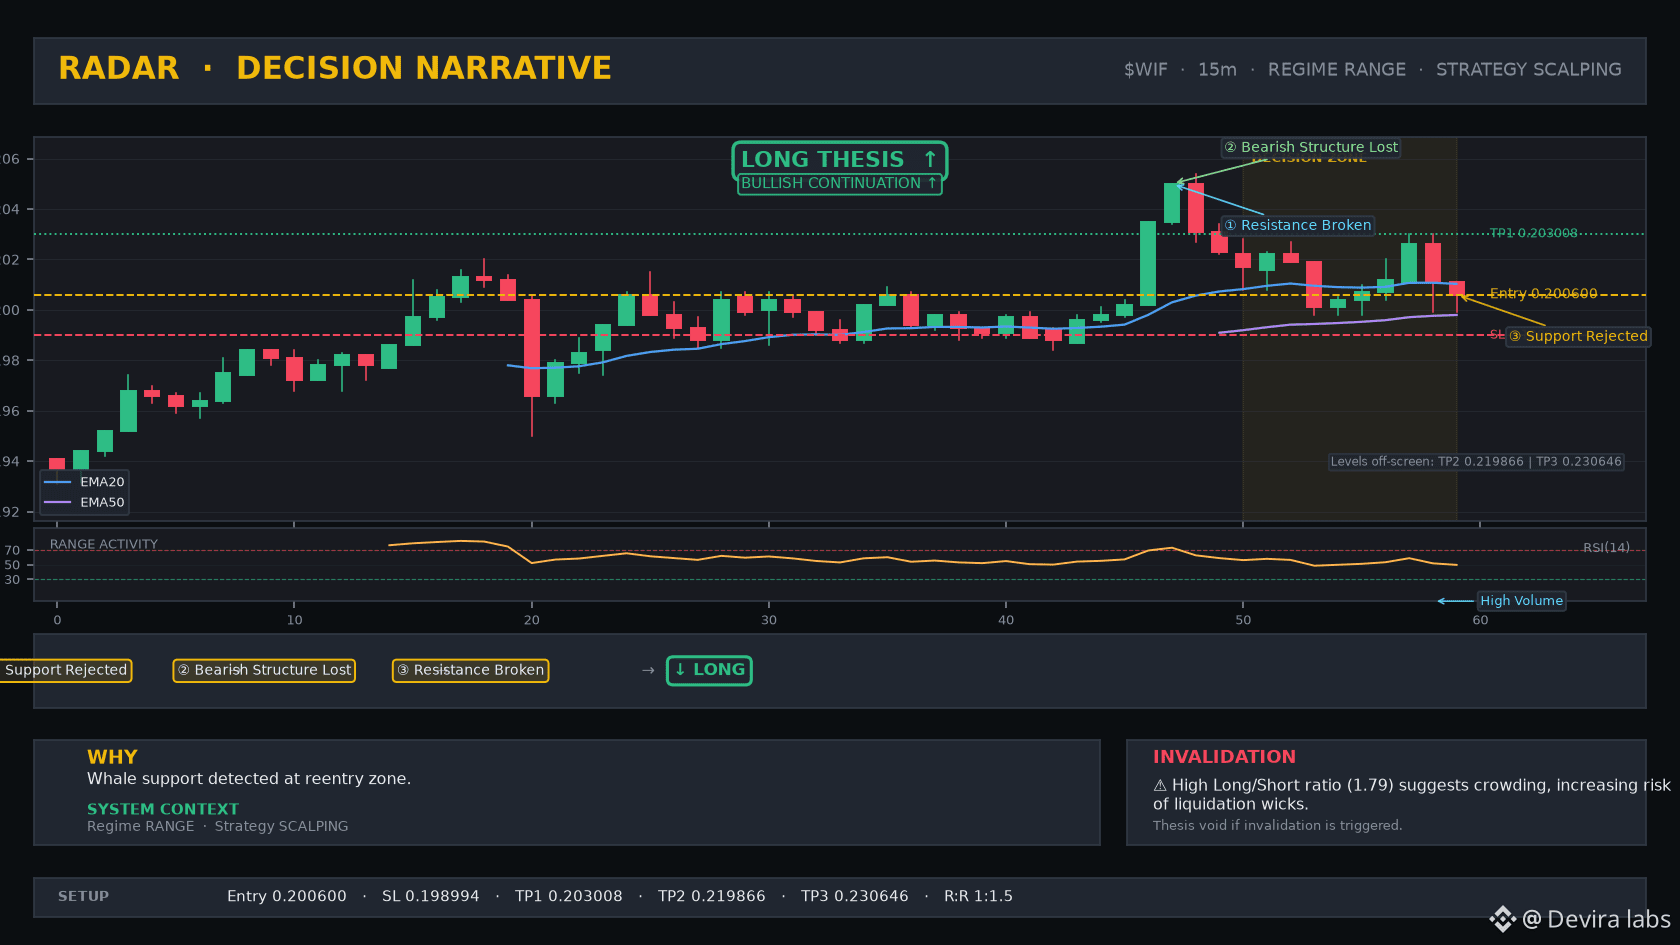
Task: Click the TP1 0.203008 level label
Action: tap(1533, 233)
